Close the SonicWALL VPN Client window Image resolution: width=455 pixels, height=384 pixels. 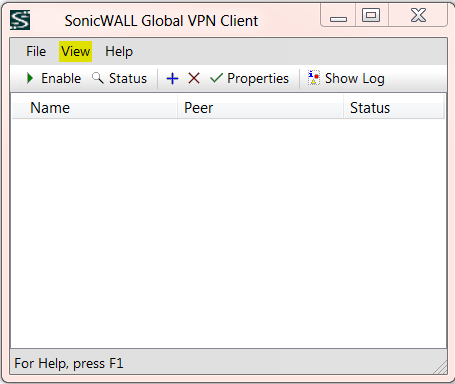click(418, 15)
